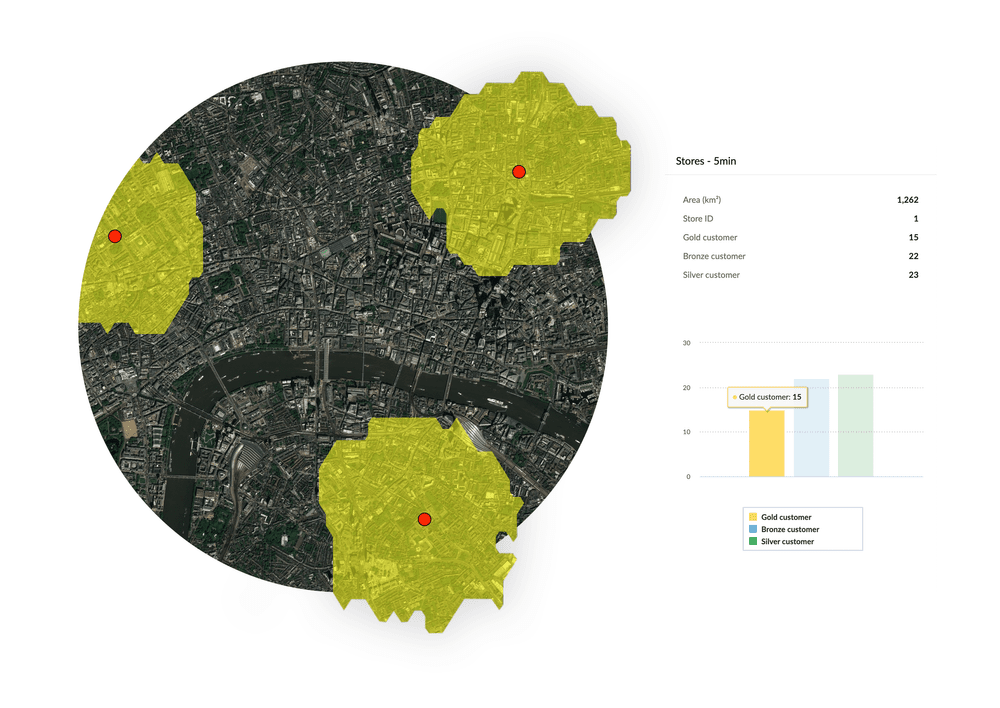The height and width of the screenshot is (708, 1000).
Task: Click the yellow Gold customer bar
Action: click(766, 443)
